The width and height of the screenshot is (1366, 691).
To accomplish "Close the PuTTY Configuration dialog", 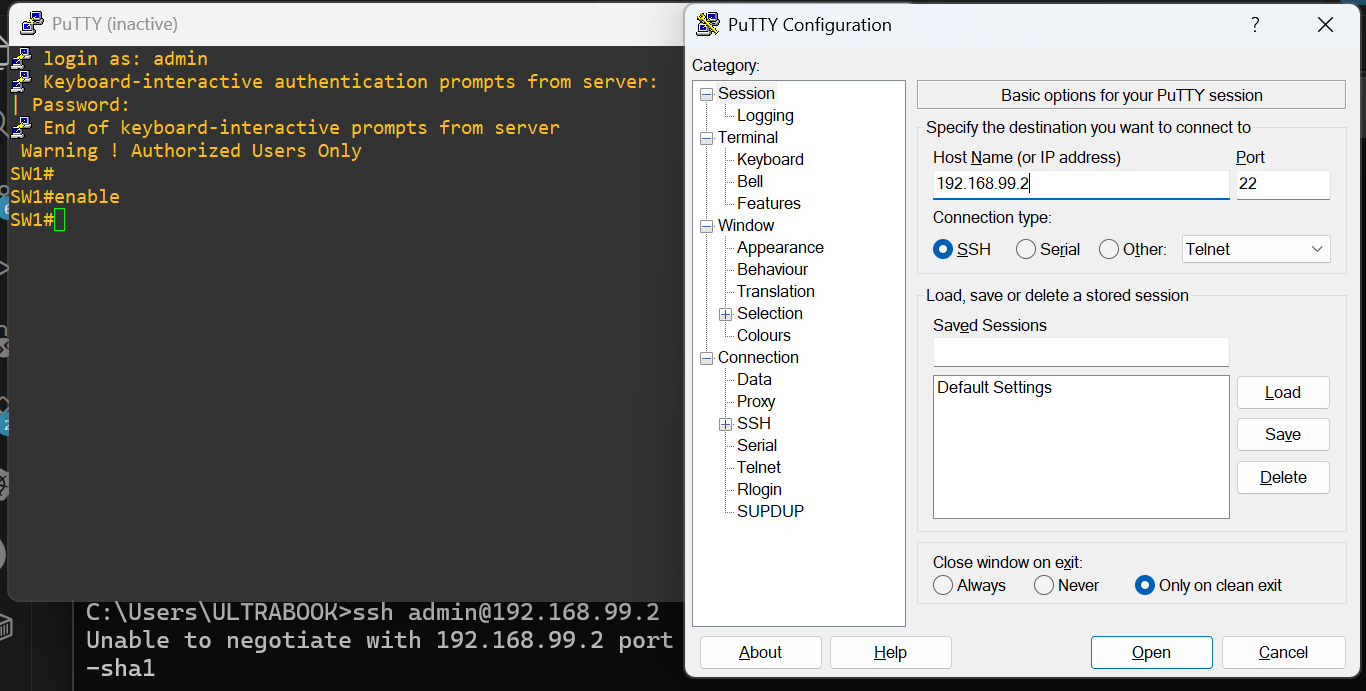I will (x=1325, y=25).
